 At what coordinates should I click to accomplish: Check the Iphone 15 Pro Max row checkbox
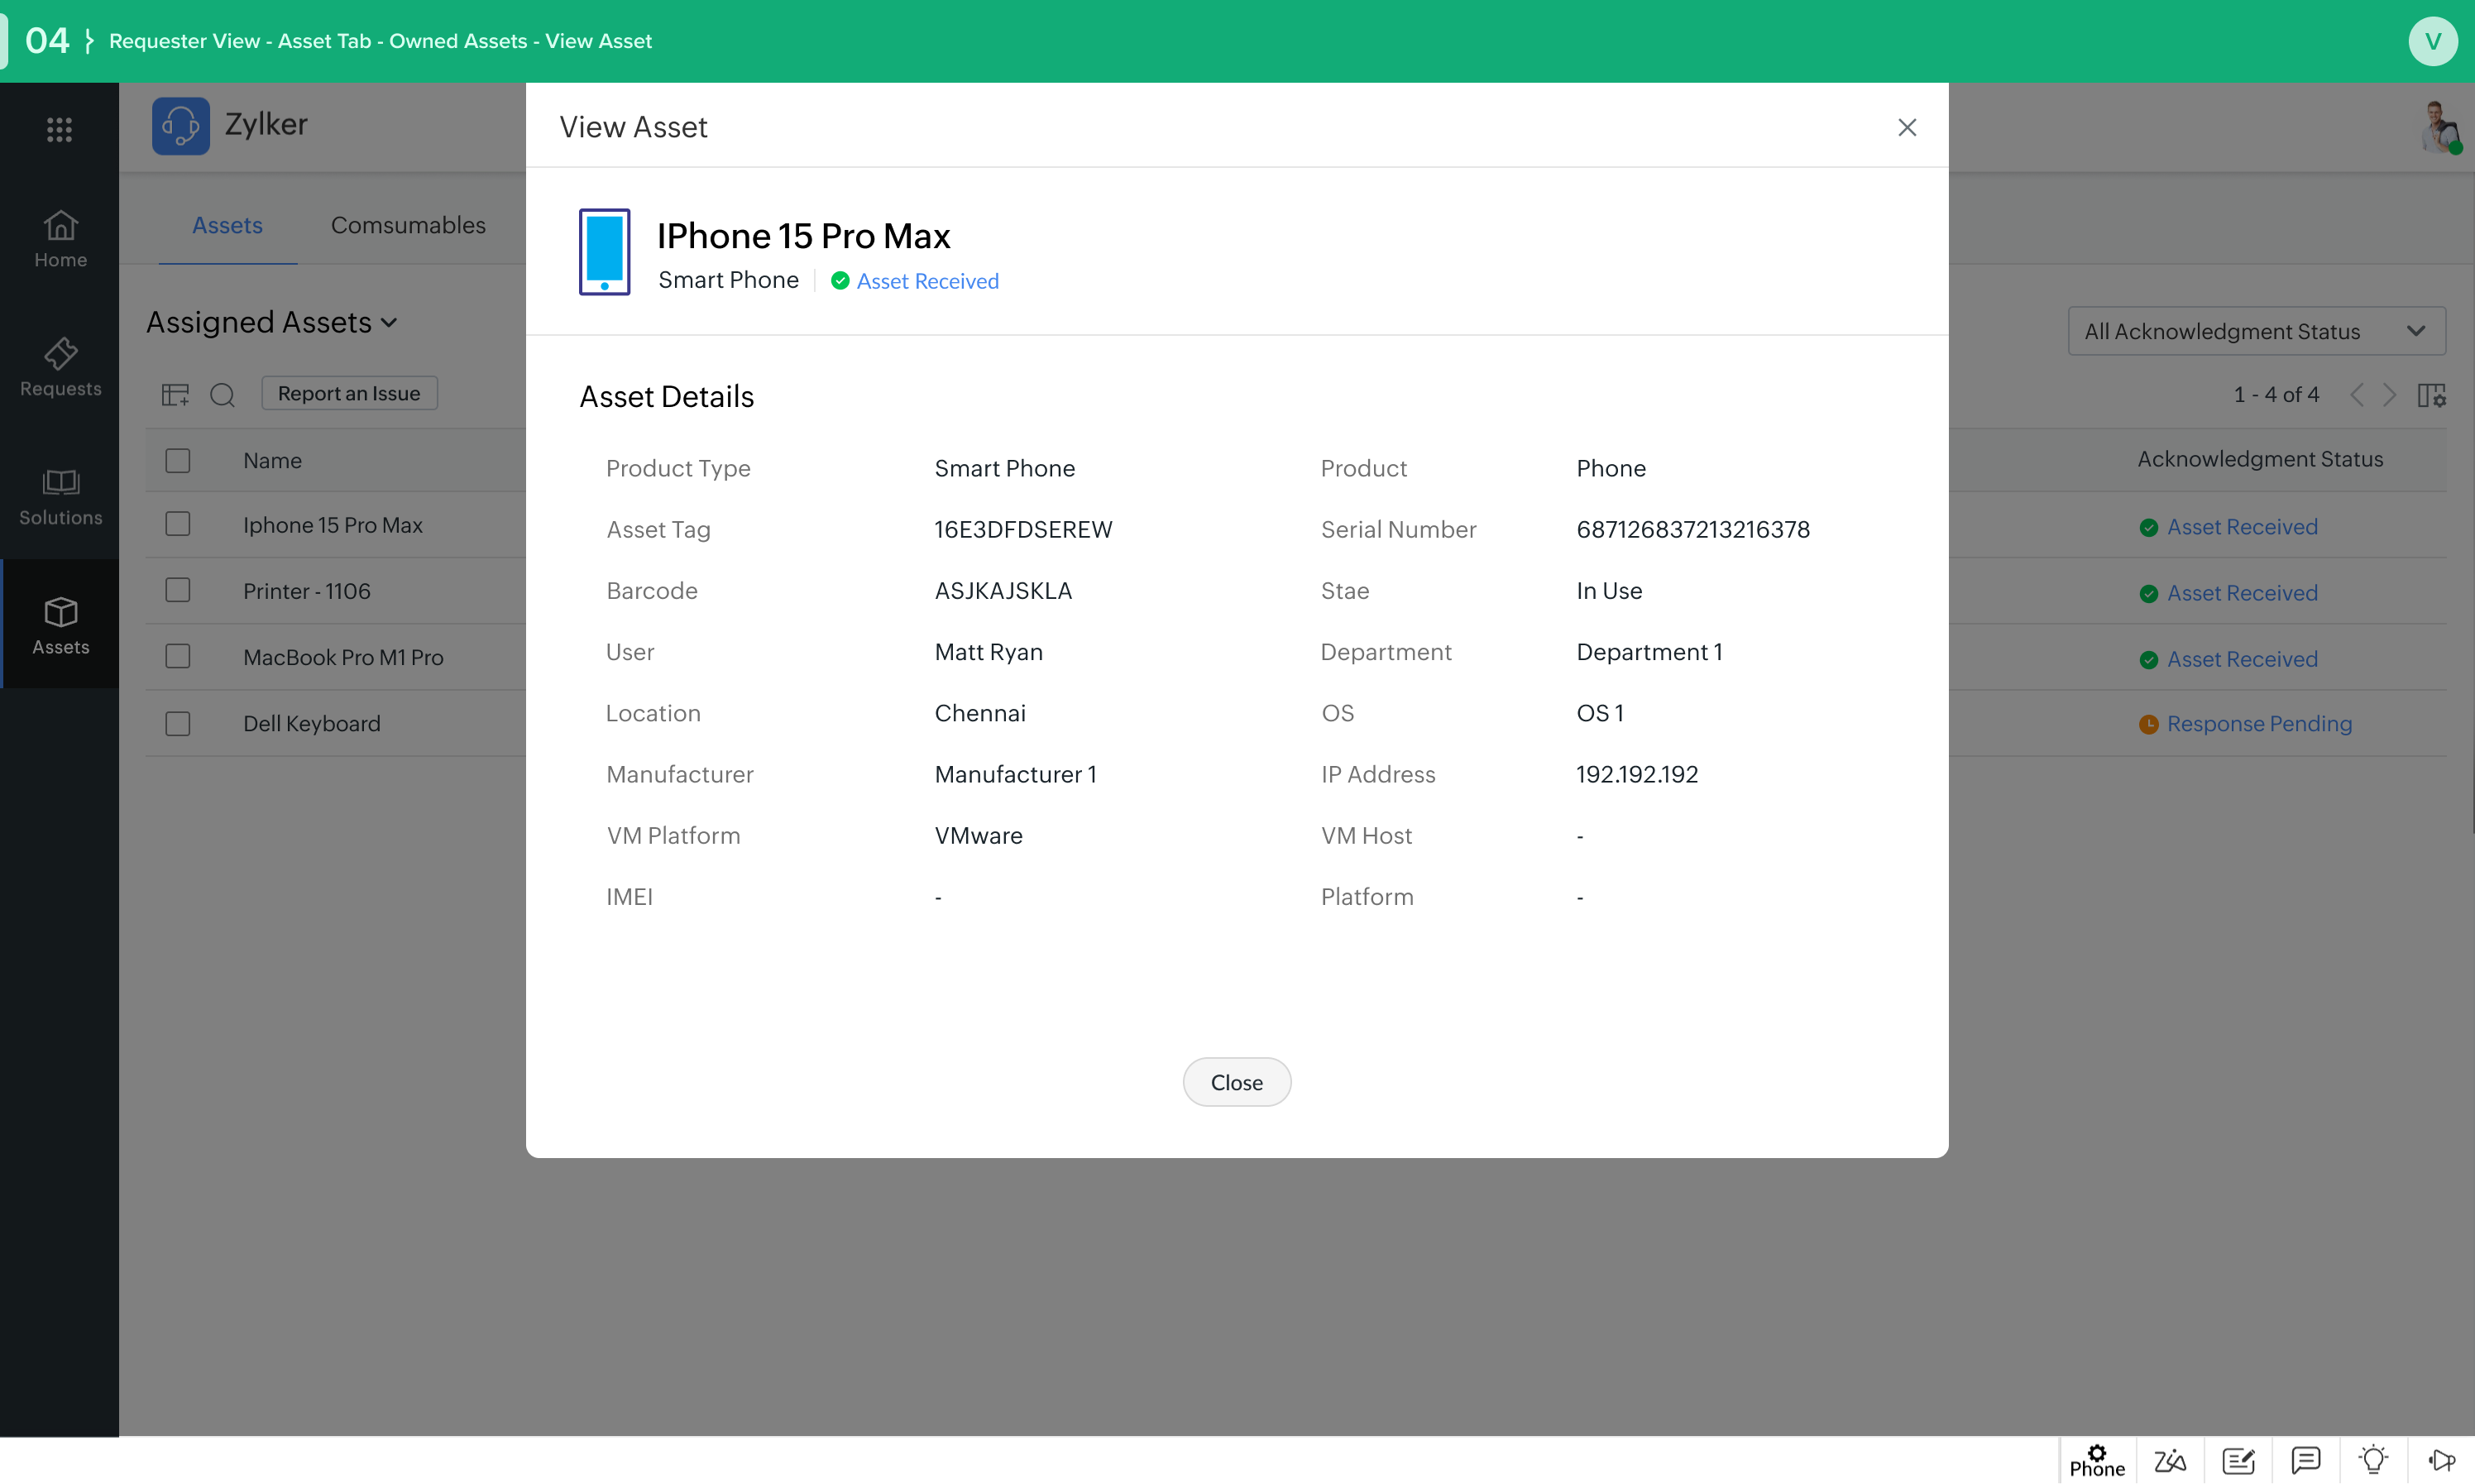(x=178, y=524)
